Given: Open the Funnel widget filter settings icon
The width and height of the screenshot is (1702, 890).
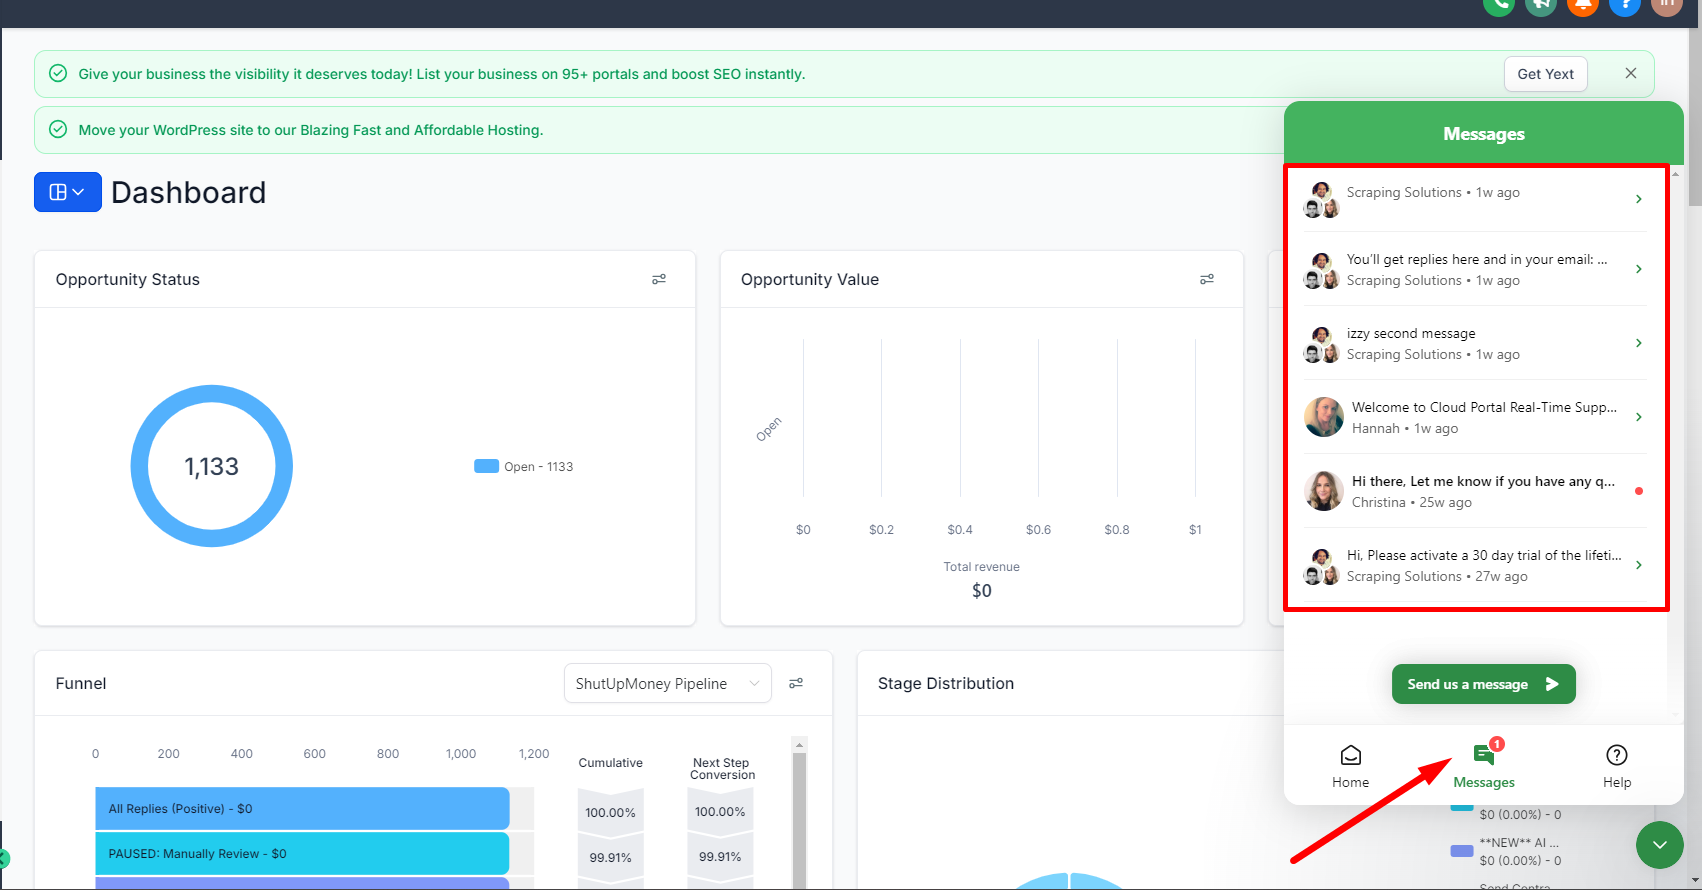Looking at the screenshot, I should 796,683.
